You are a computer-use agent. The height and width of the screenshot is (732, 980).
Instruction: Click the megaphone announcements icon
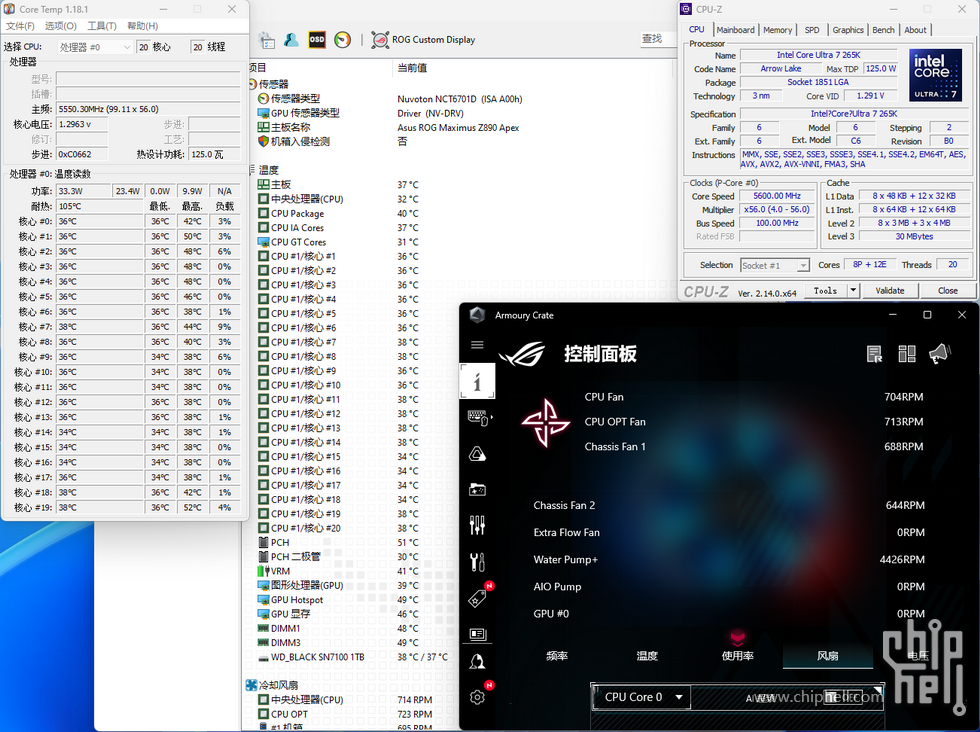[x=939, y=354]
